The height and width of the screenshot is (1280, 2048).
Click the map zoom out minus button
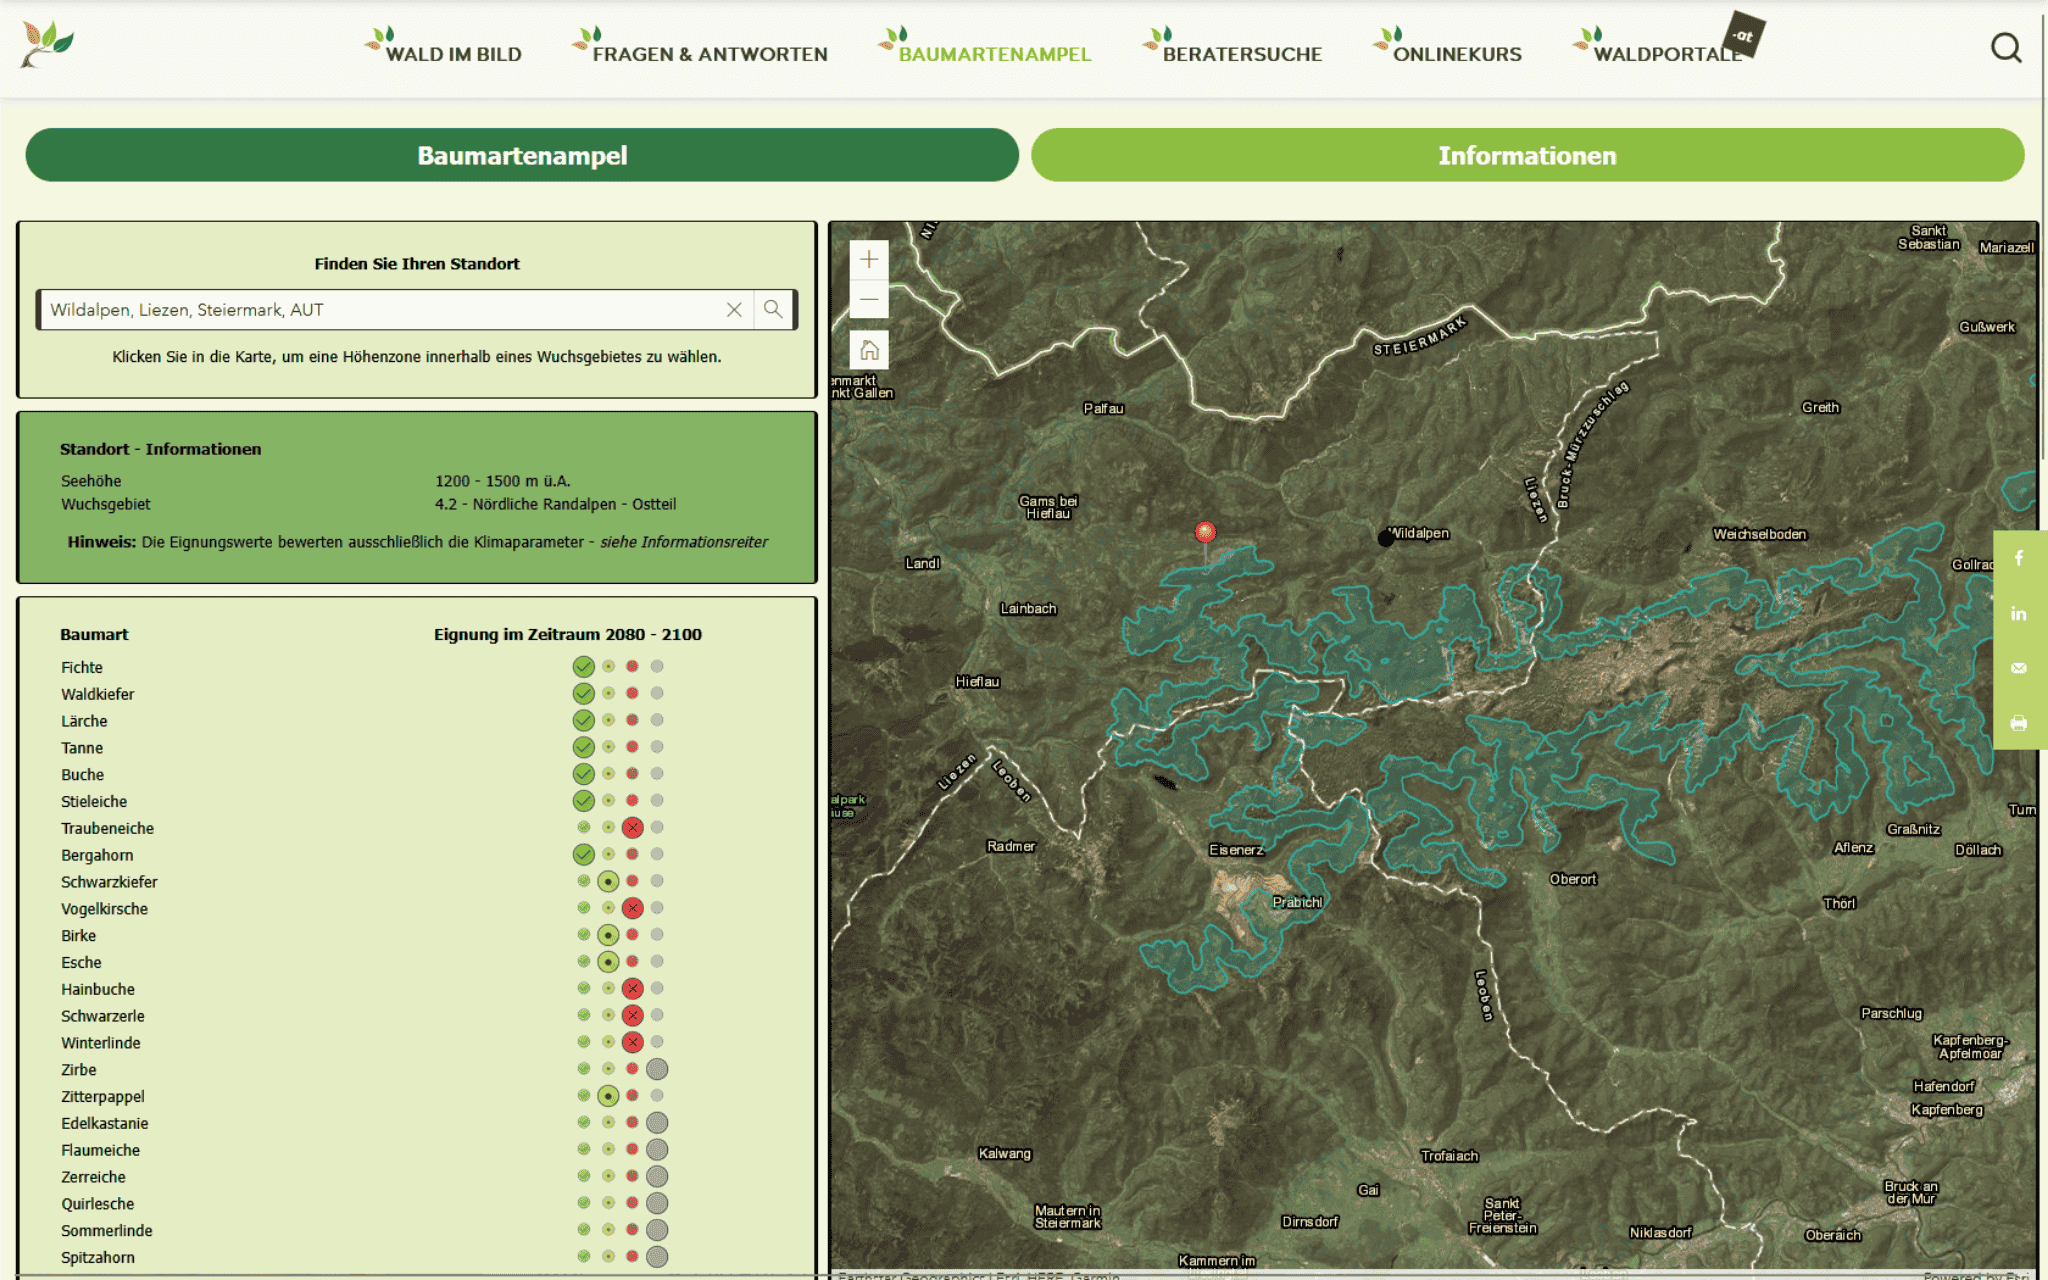pos(868,299)
